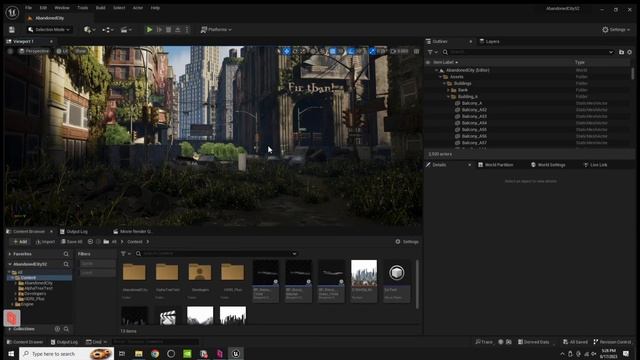Image resolution: width=640 pixels, height=360 pixels.
Task: Open the Platforms dropdown
Action: coord(216,30)
